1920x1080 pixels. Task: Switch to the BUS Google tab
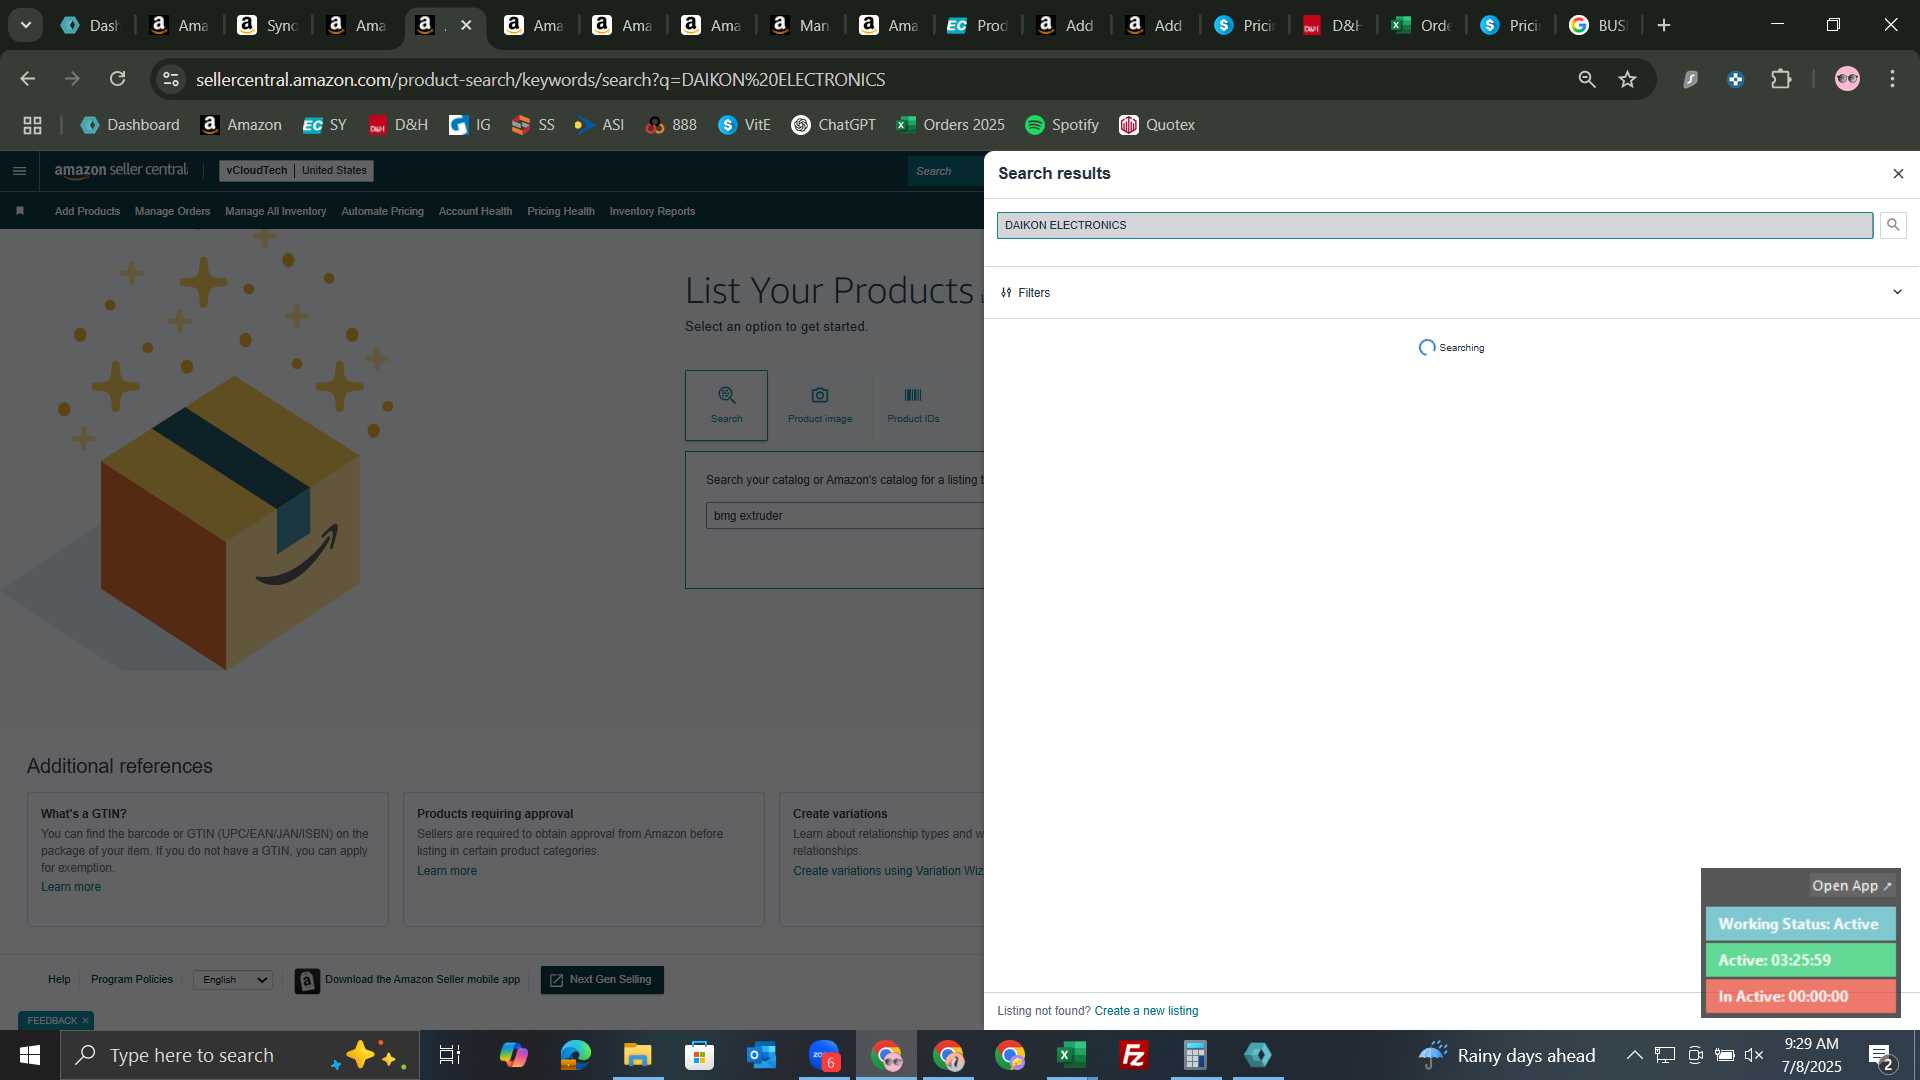click(x=1598, y=25)
